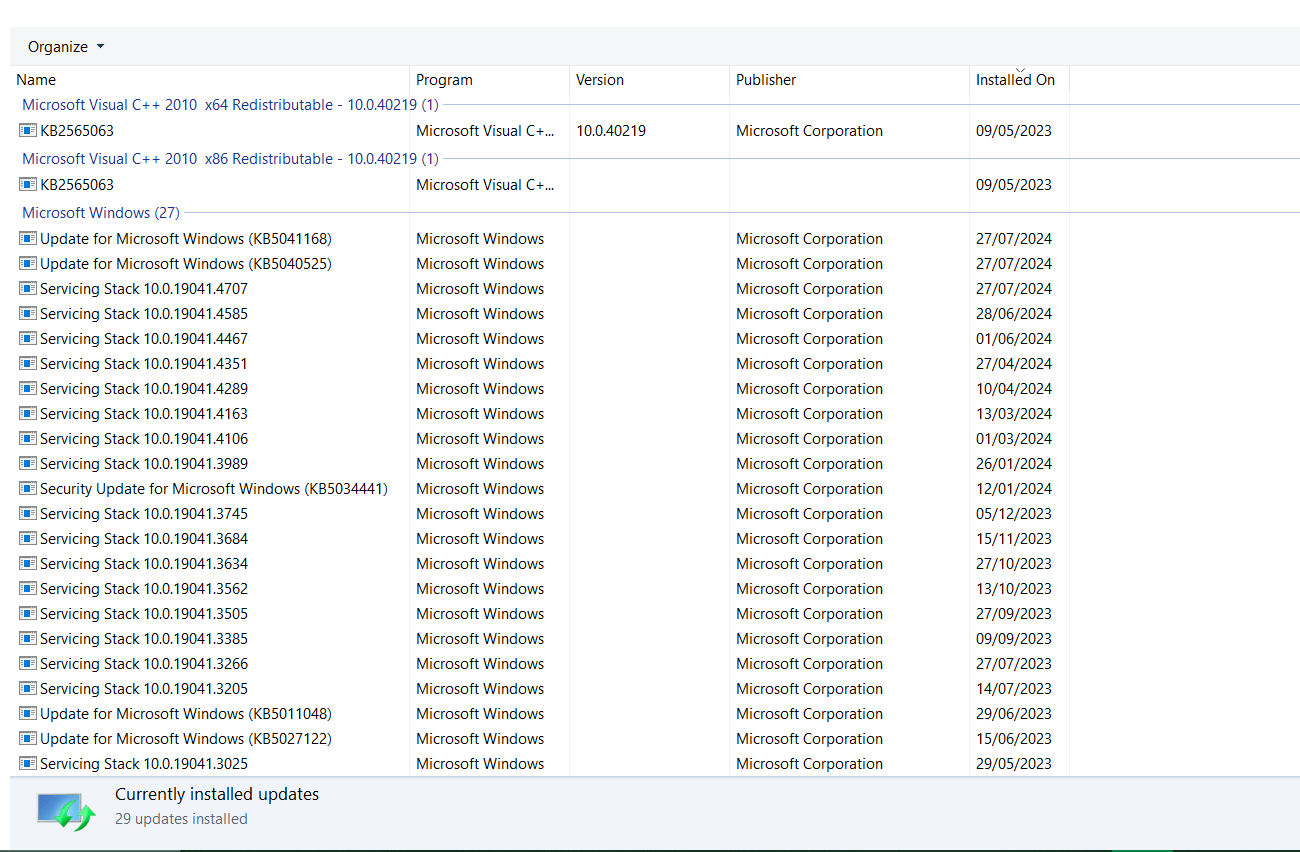Sort by the Installed On column
Viewport: 1300px width, 852px height.
[x=1019, y=80]
